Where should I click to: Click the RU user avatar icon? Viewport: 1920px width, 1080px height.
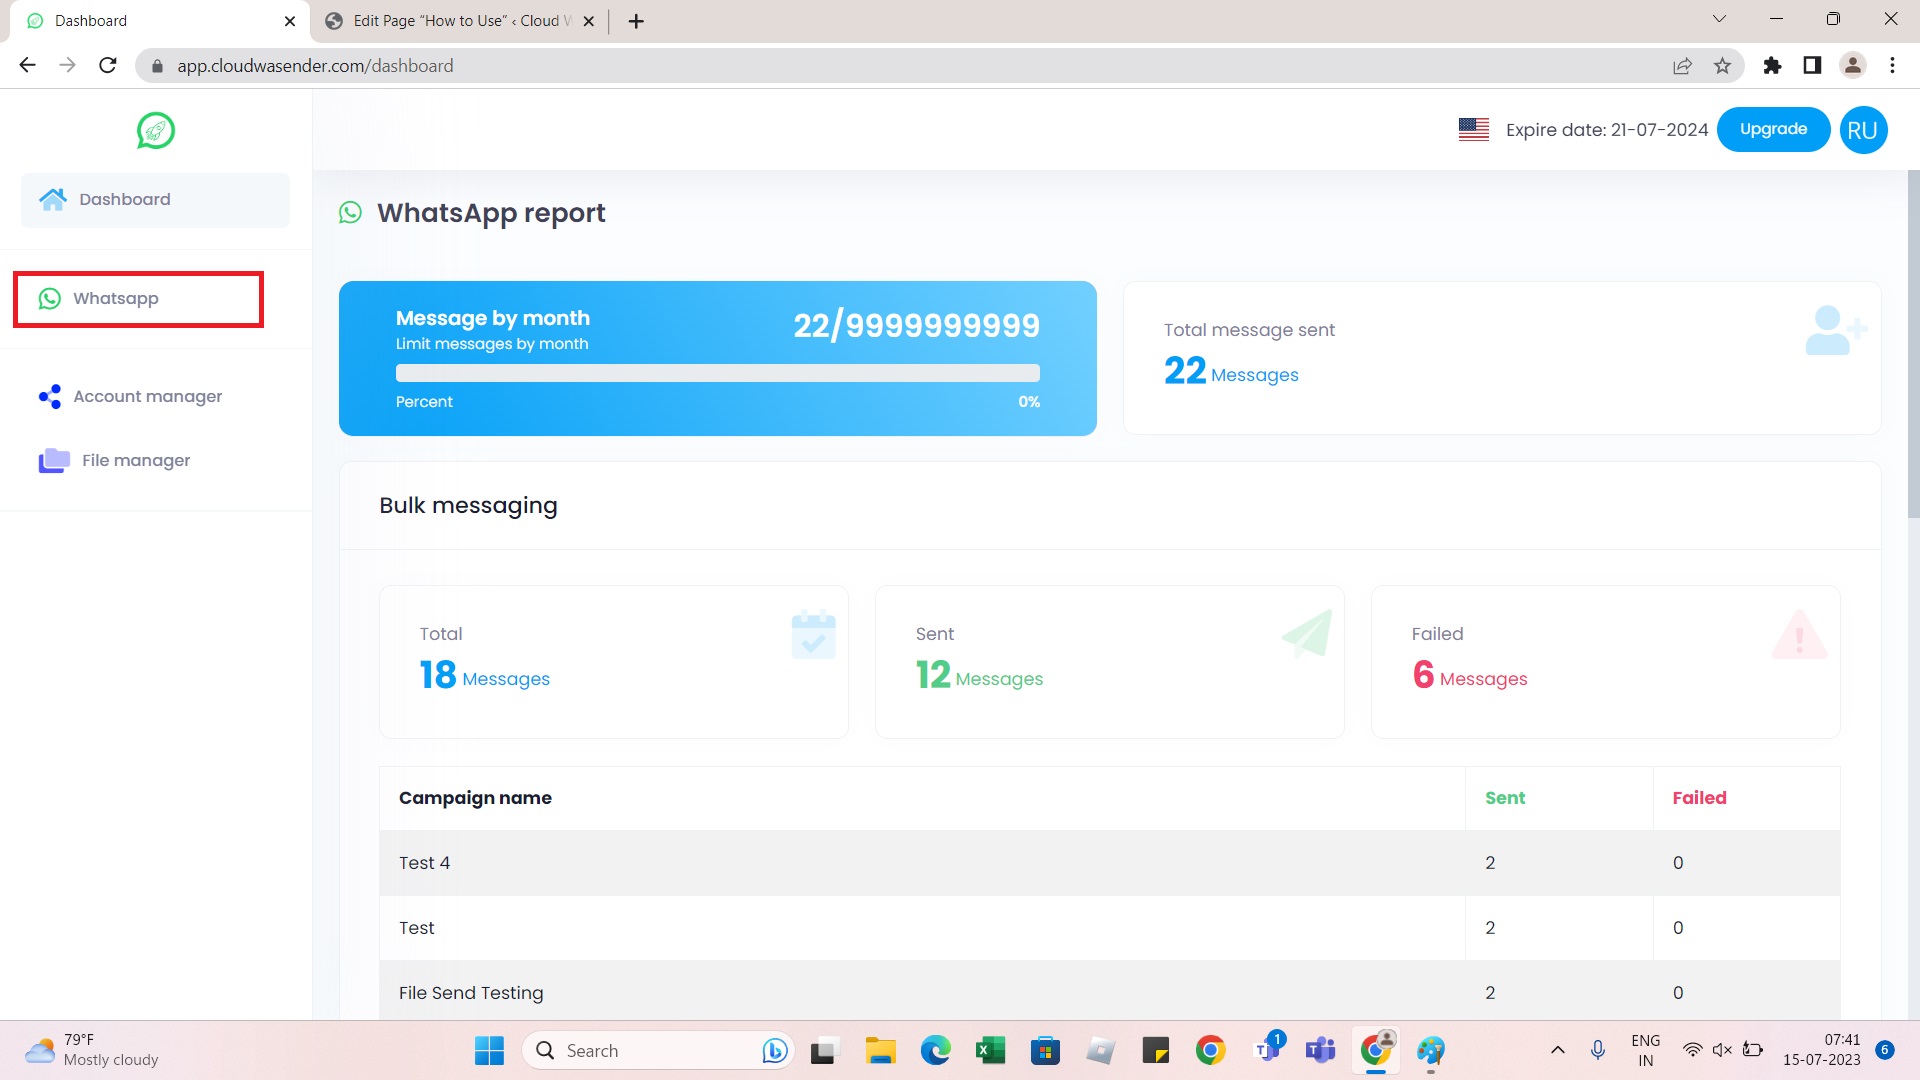tap(1865, 128)
